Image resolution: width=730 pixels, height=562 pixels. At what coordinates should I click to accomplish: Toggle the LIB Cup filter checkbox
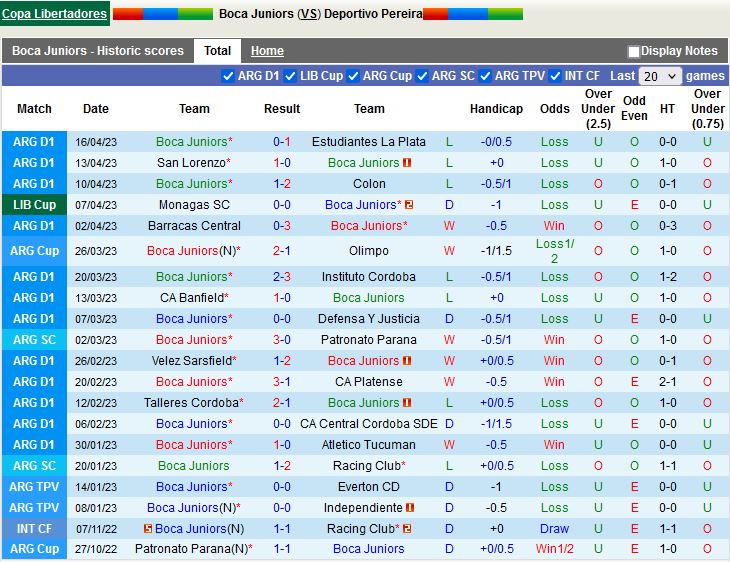(x=291, y=76)
